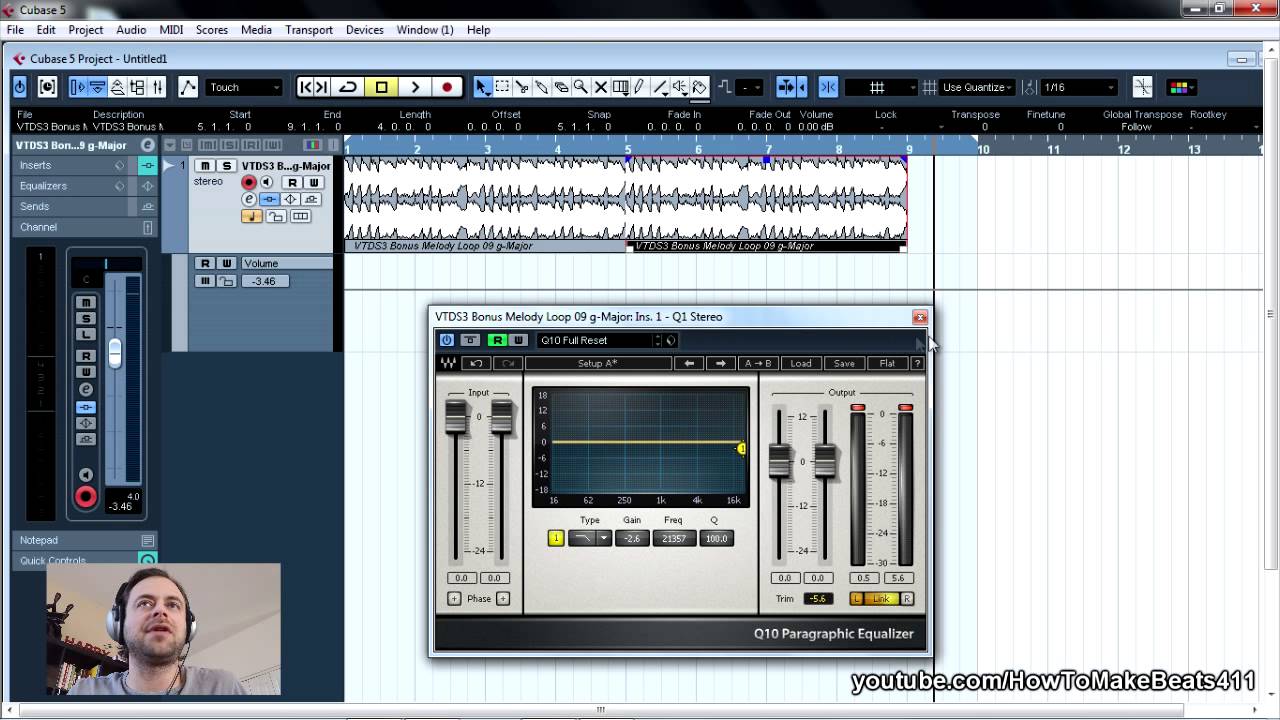Solo the VTDS3 track with S button
This screenshot has height=720, width=1280.
pyautogui.click(x=227, y=166)
